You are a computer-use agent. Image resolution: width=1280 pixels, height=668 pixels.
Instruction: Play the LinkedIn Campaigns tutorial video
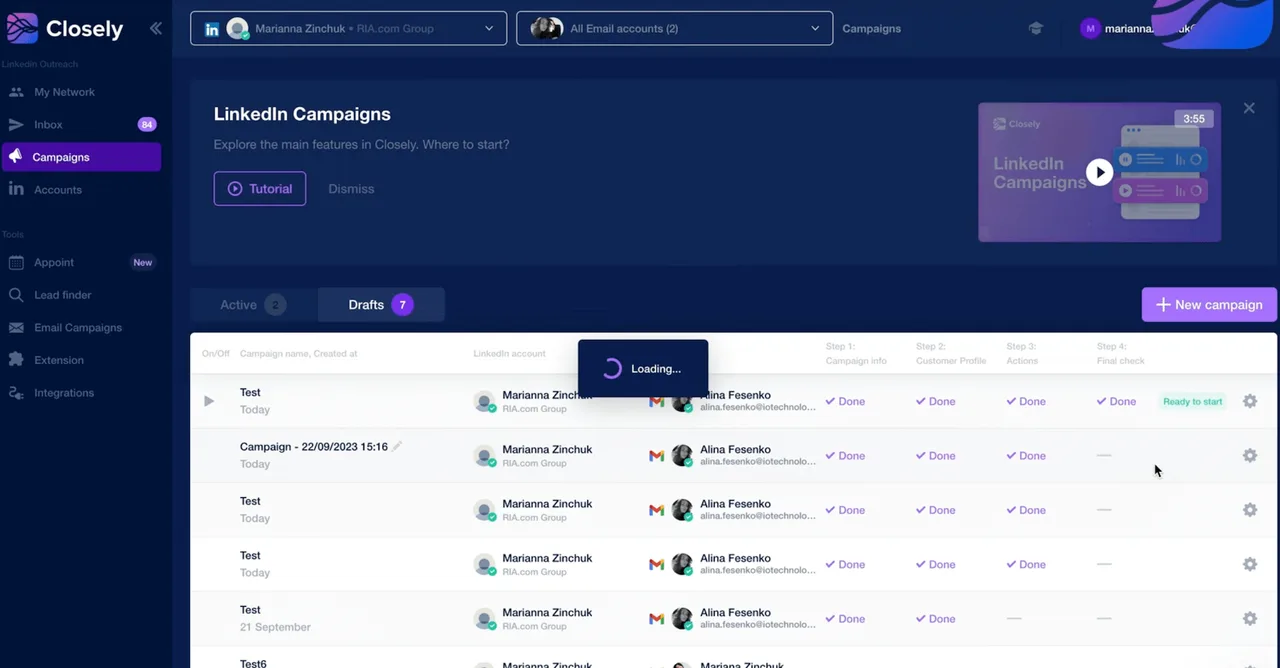pos(1099,172)
